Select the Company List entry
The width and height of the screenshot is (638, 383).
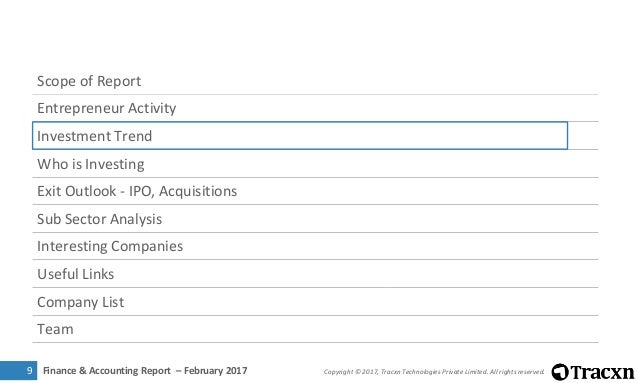click(315, 302)
